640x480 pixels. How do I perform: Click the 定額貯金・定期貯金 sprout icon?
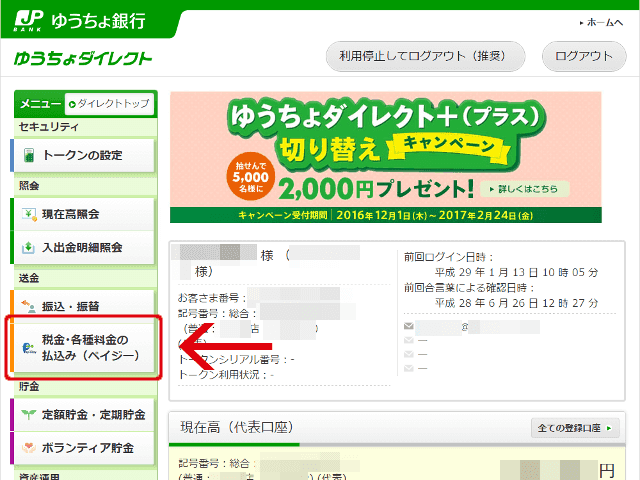(29, 415)
